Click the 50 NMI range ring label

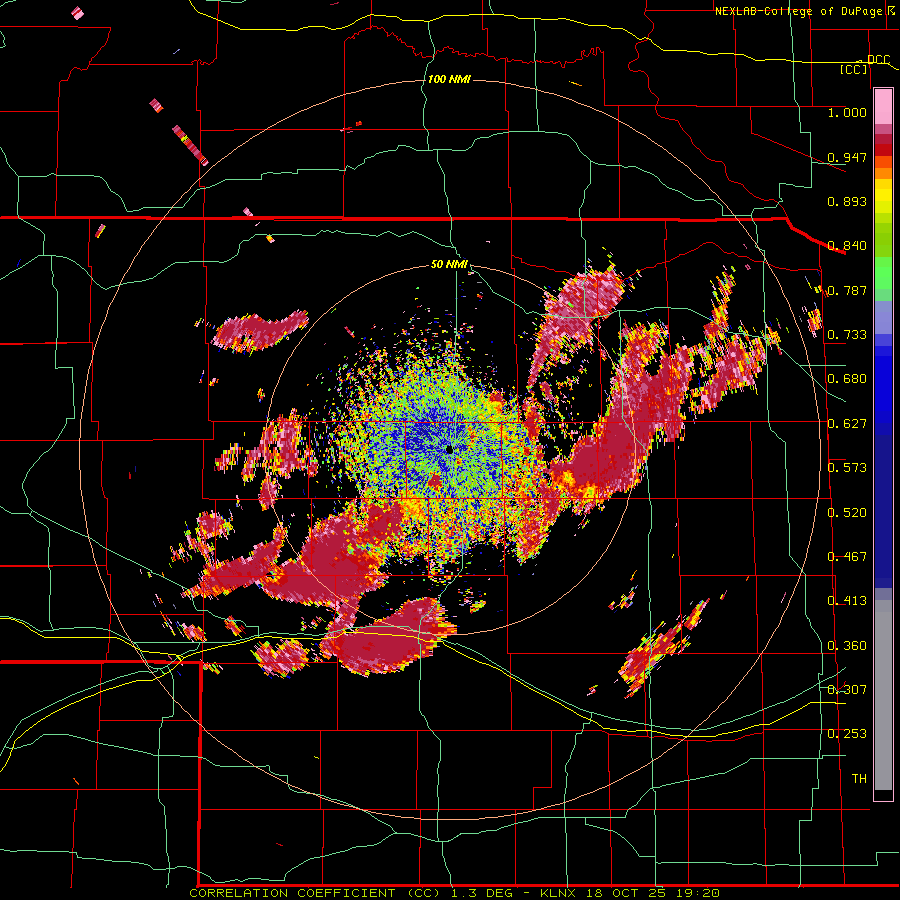pos(449,264)
